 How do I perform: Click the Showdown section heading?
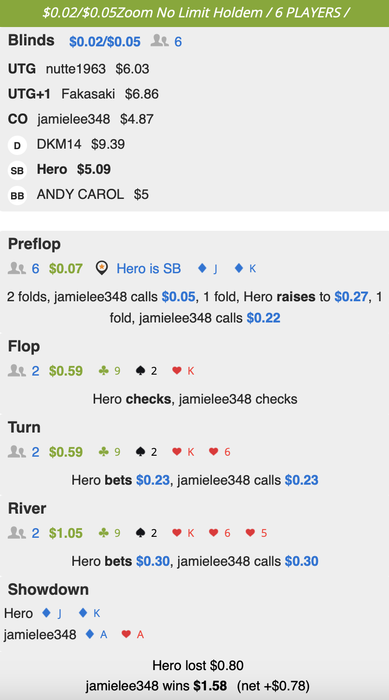tap(48, 590)
